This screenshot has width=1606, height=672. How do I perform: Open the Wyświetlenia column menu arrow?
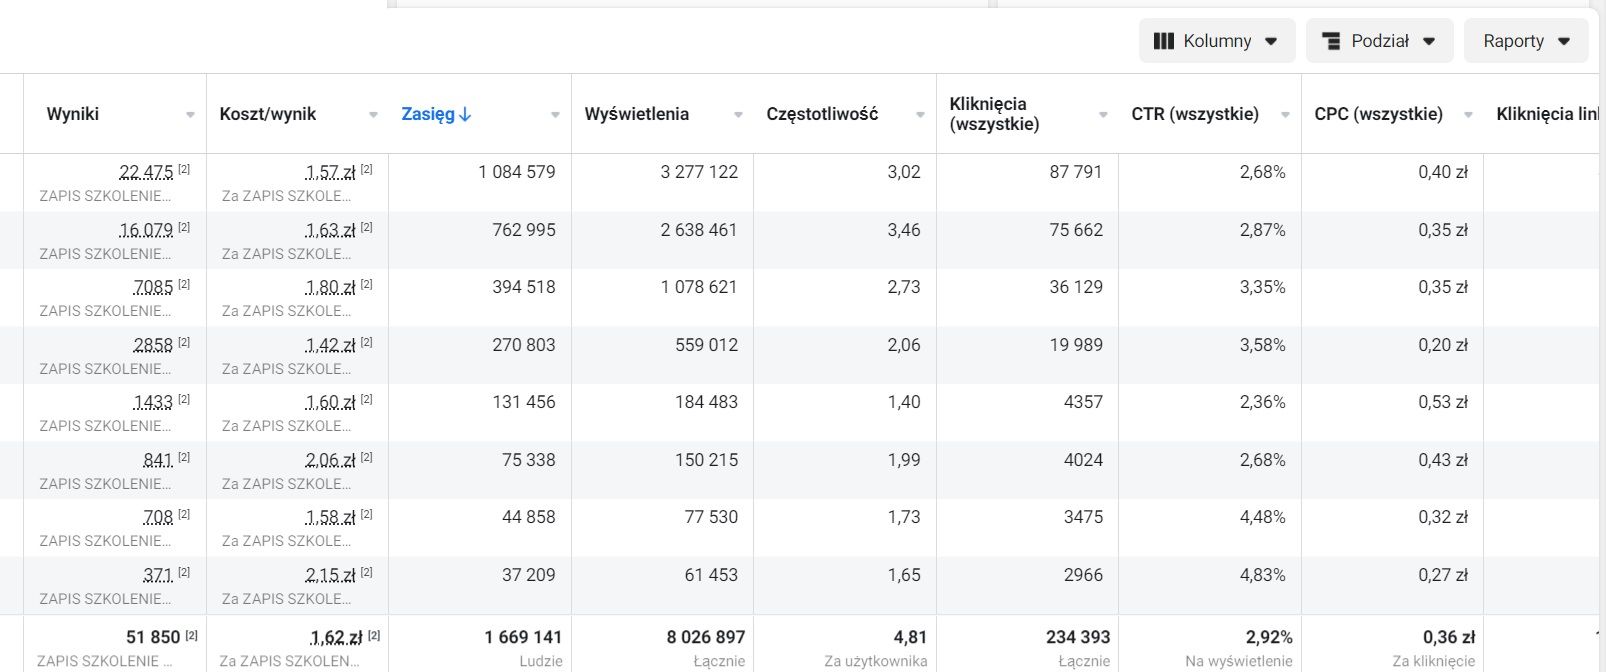point(738,115)
